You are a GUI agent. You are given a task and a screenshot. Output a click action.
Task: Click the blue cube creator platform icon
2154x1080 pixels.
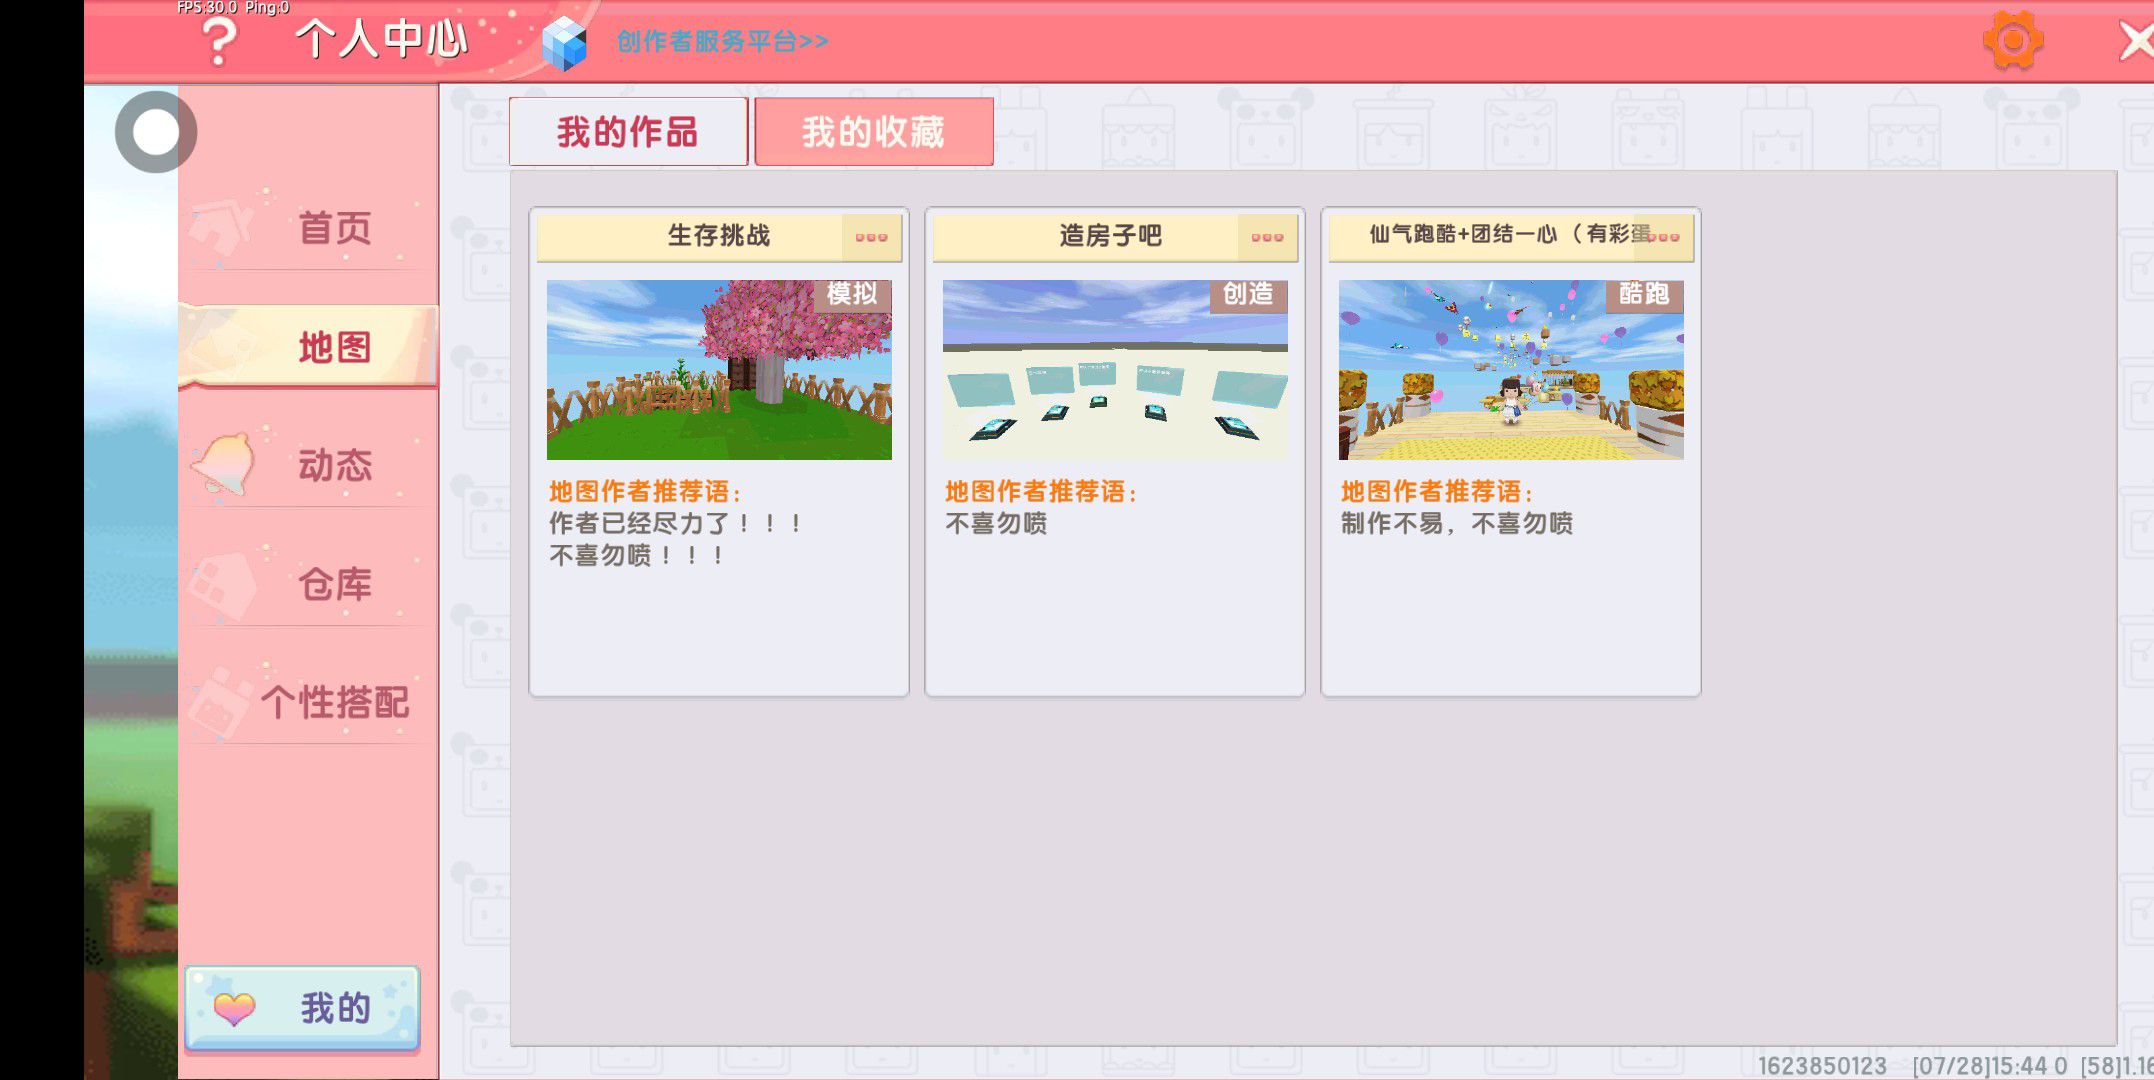[x=565, y=43]
